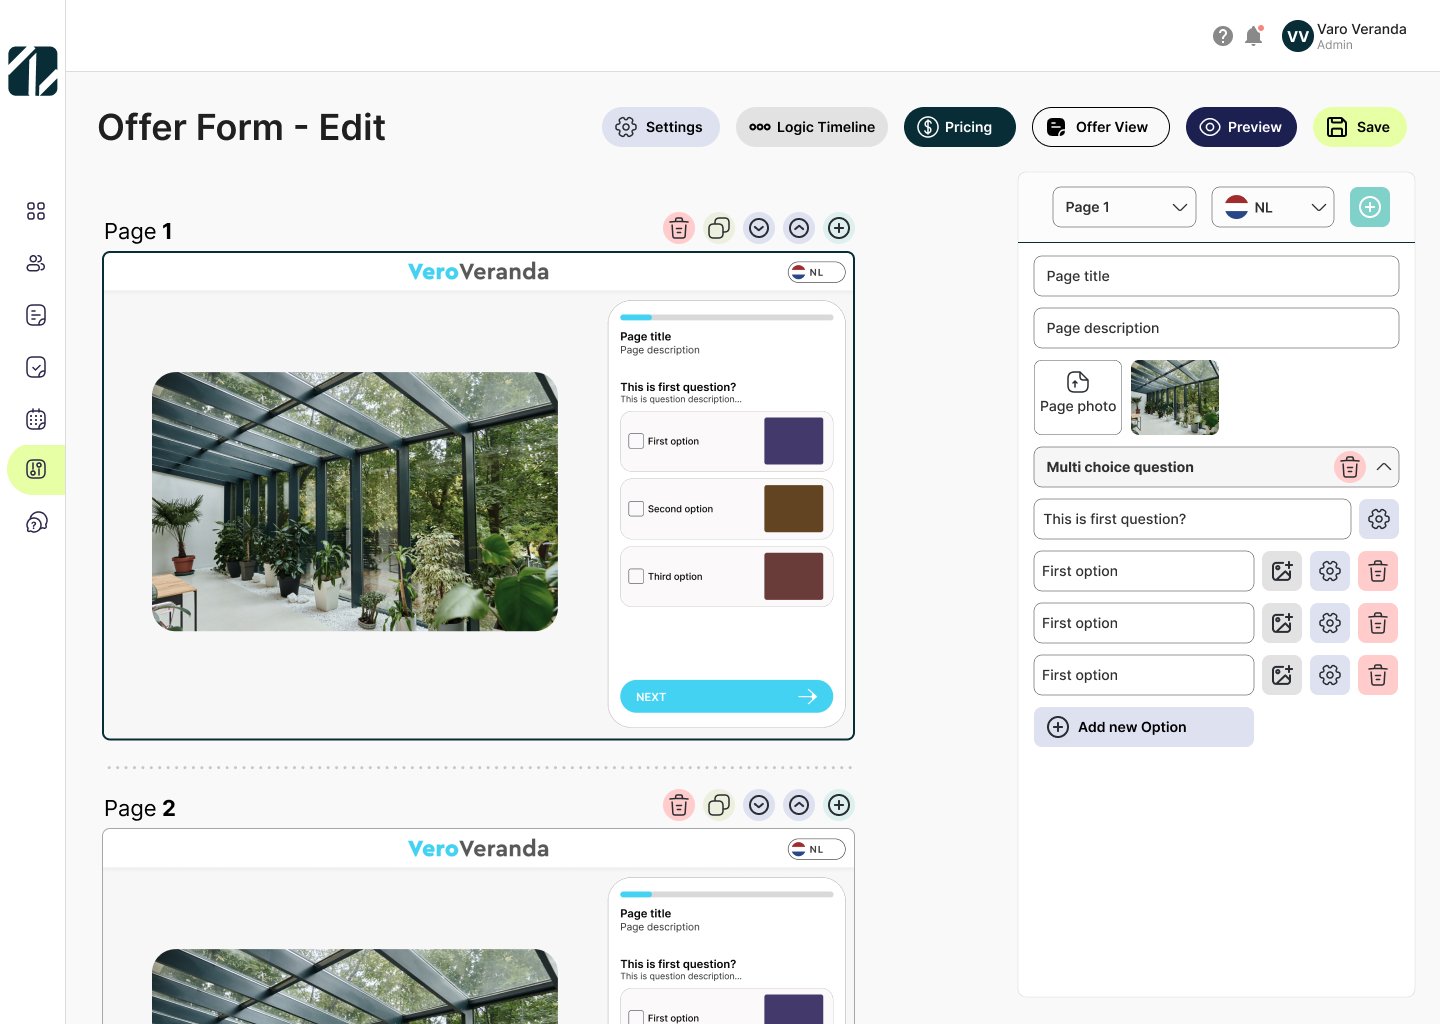This screenshot has width=1440, height=1024.
Task: Tick the Second option checkbox
Action: [x=636, y=509]
